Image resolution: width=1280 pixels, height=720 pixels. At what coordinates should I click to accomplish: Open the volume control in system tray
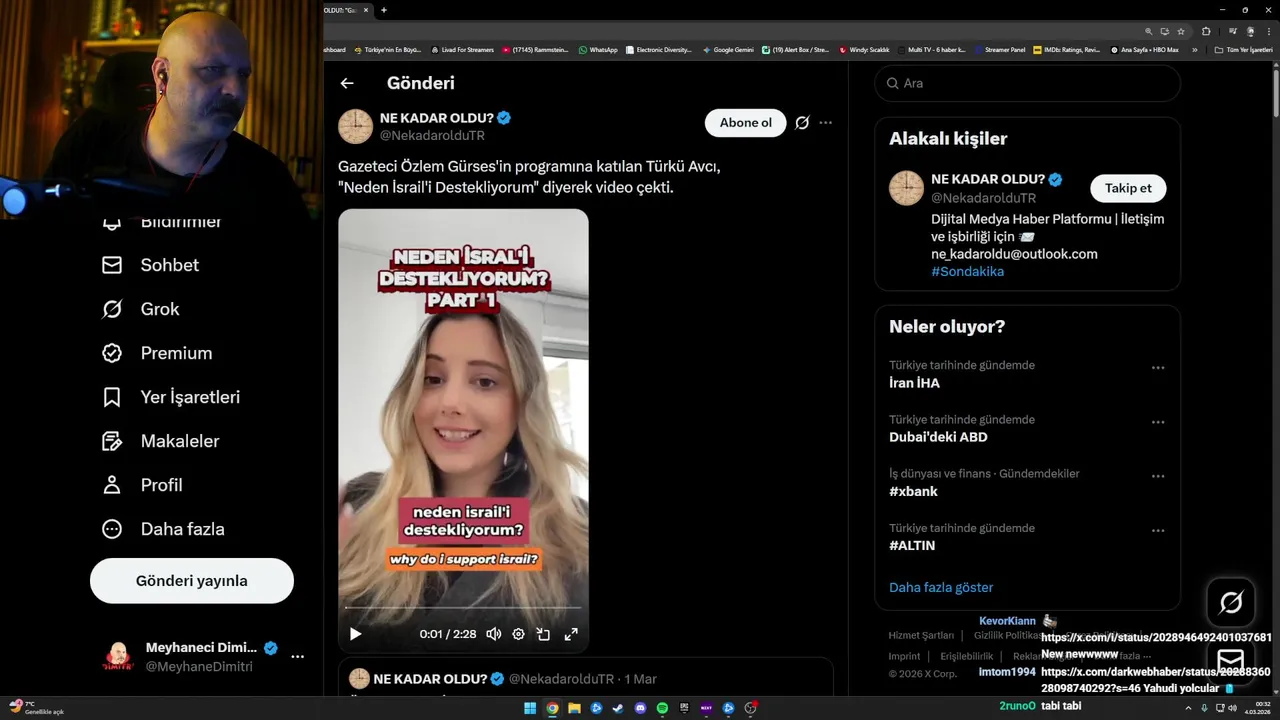pyautogui.click(x=1232, y=708)
